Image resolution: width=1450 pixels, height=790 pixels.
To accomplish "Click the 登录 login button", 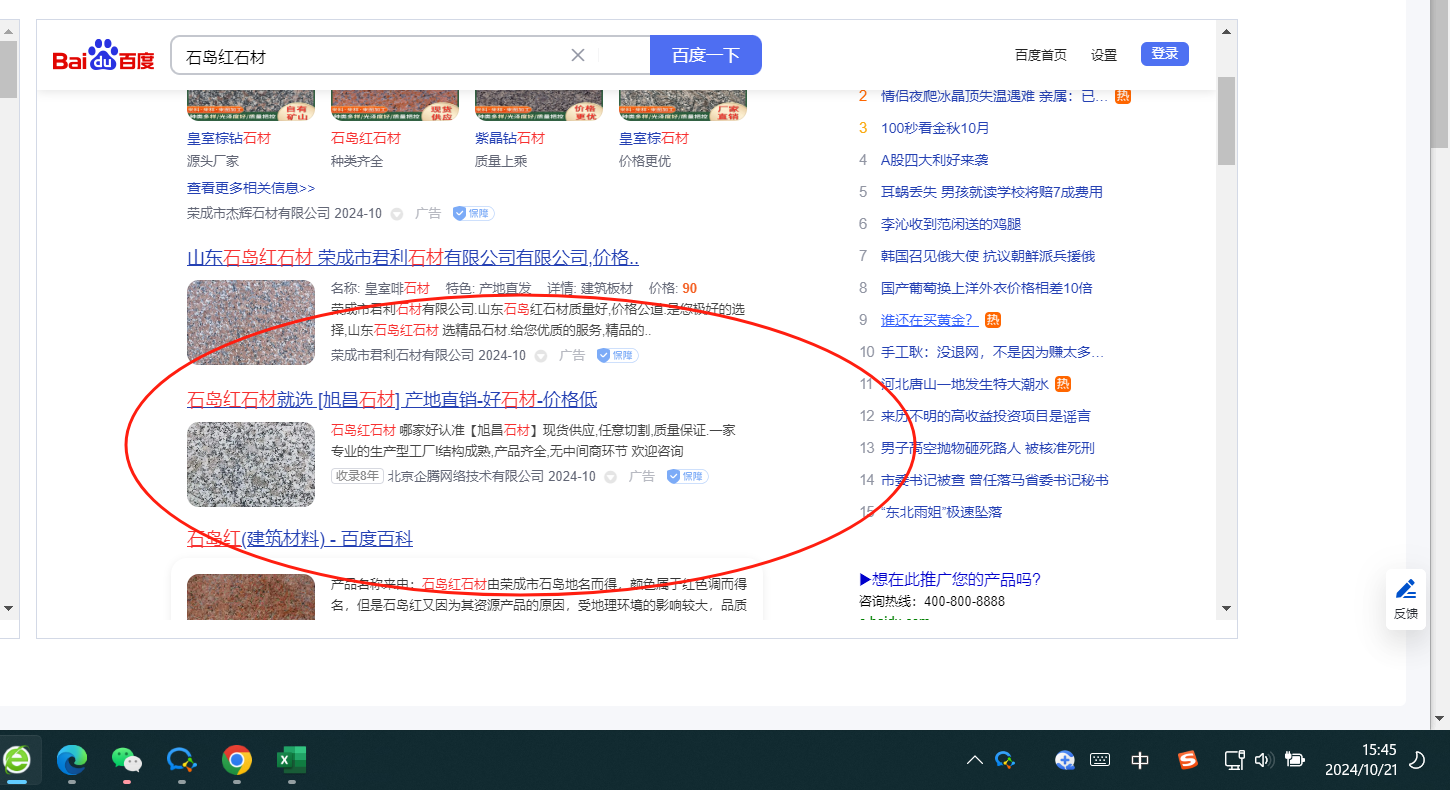I will pos(1164,54).
